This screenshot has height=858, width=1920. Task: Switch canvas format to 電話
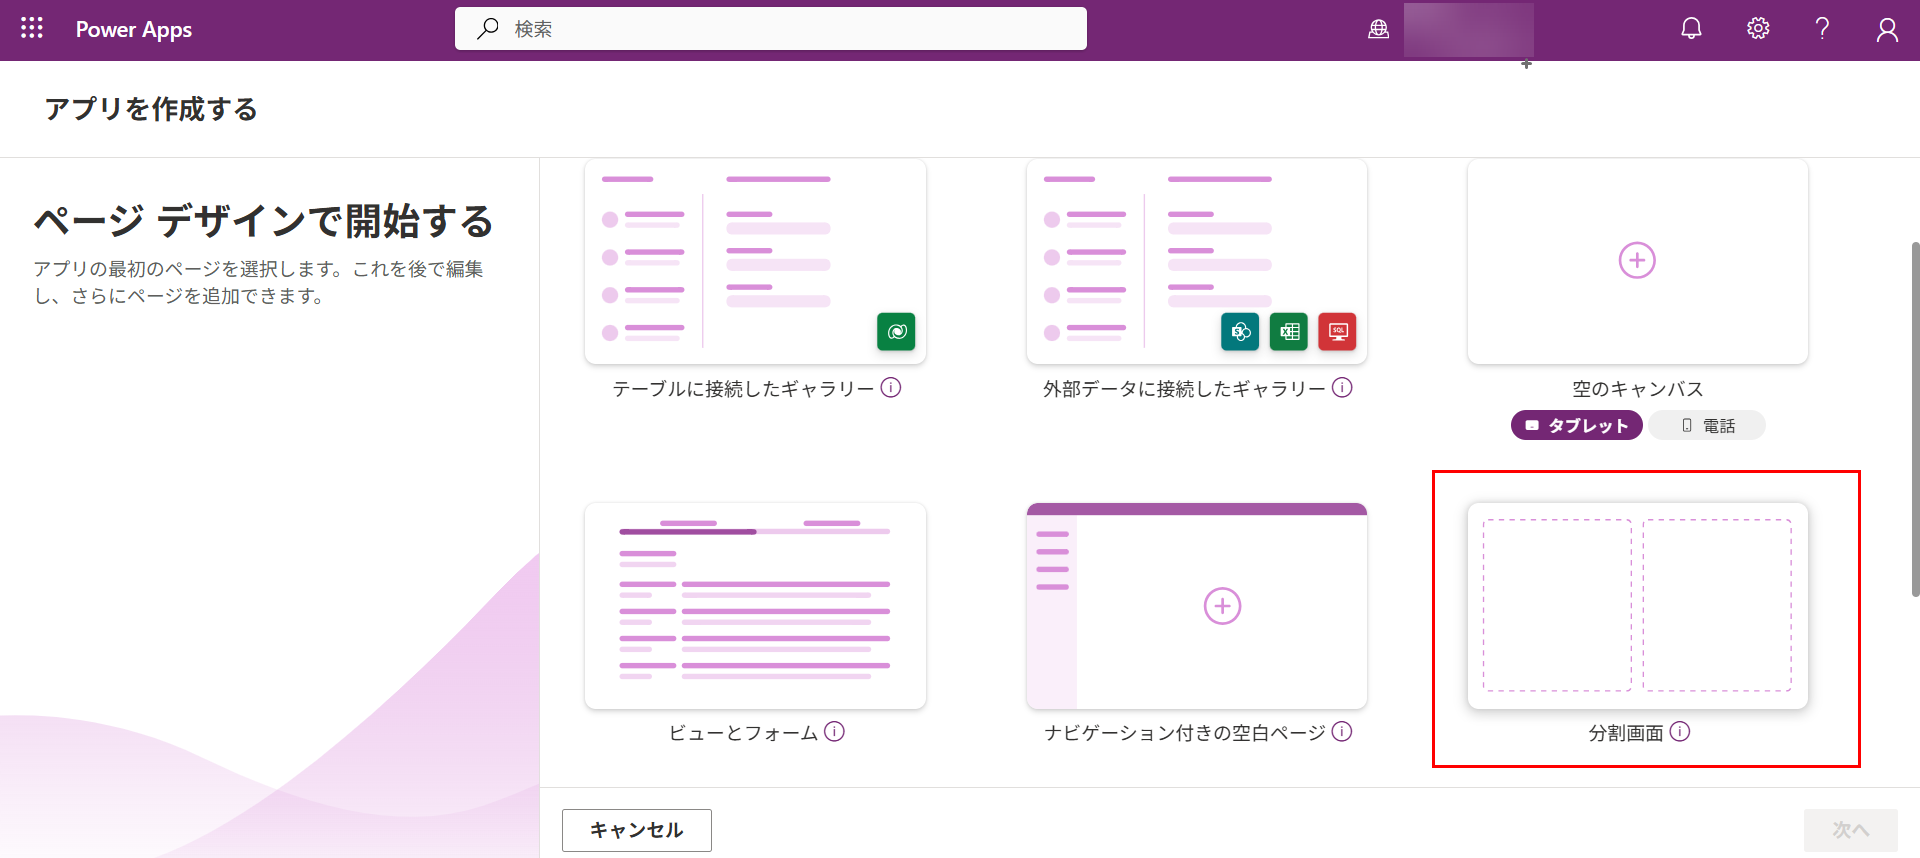click(1707, 425)
